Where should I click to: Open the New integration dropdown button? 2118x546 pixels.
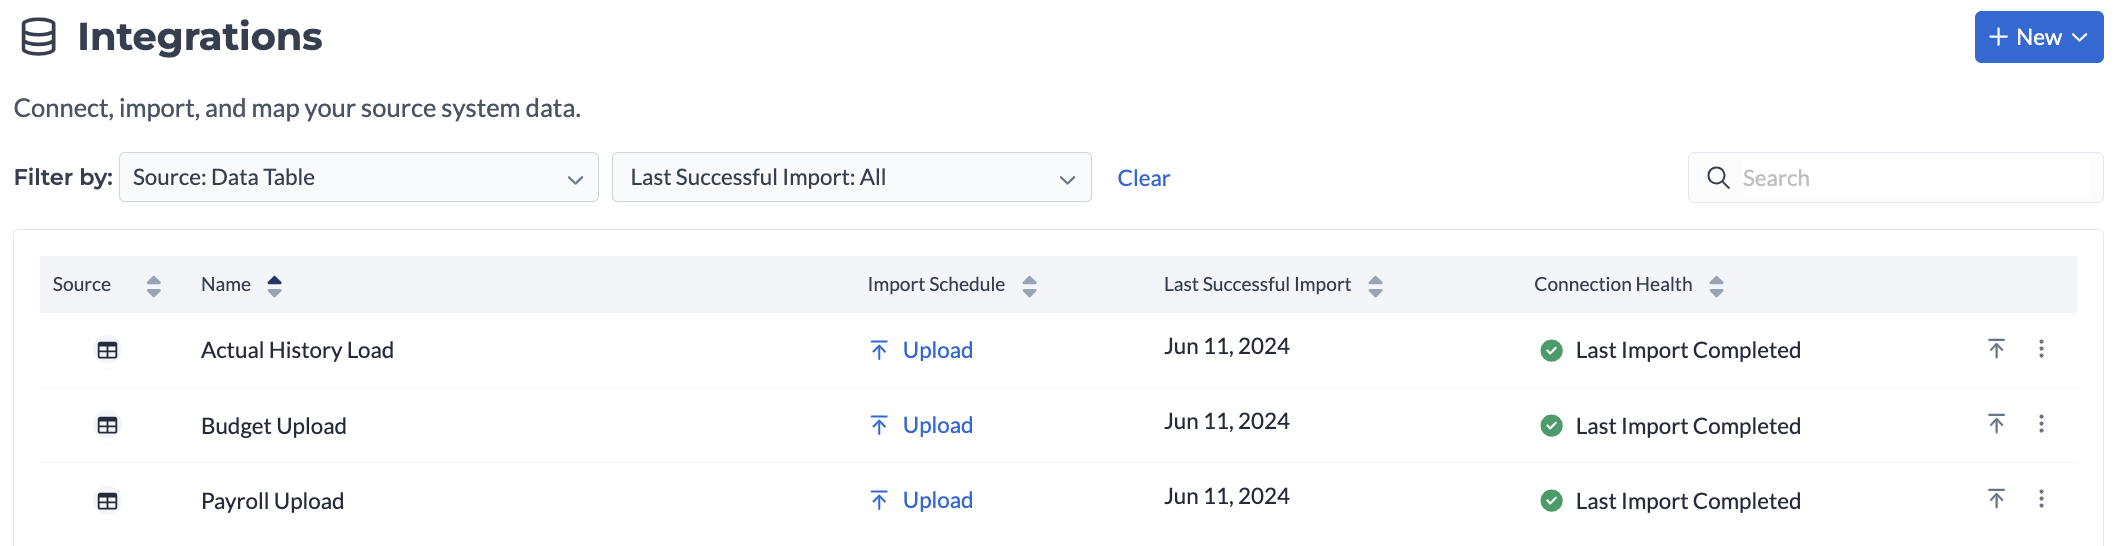[x=2038, y=38]
